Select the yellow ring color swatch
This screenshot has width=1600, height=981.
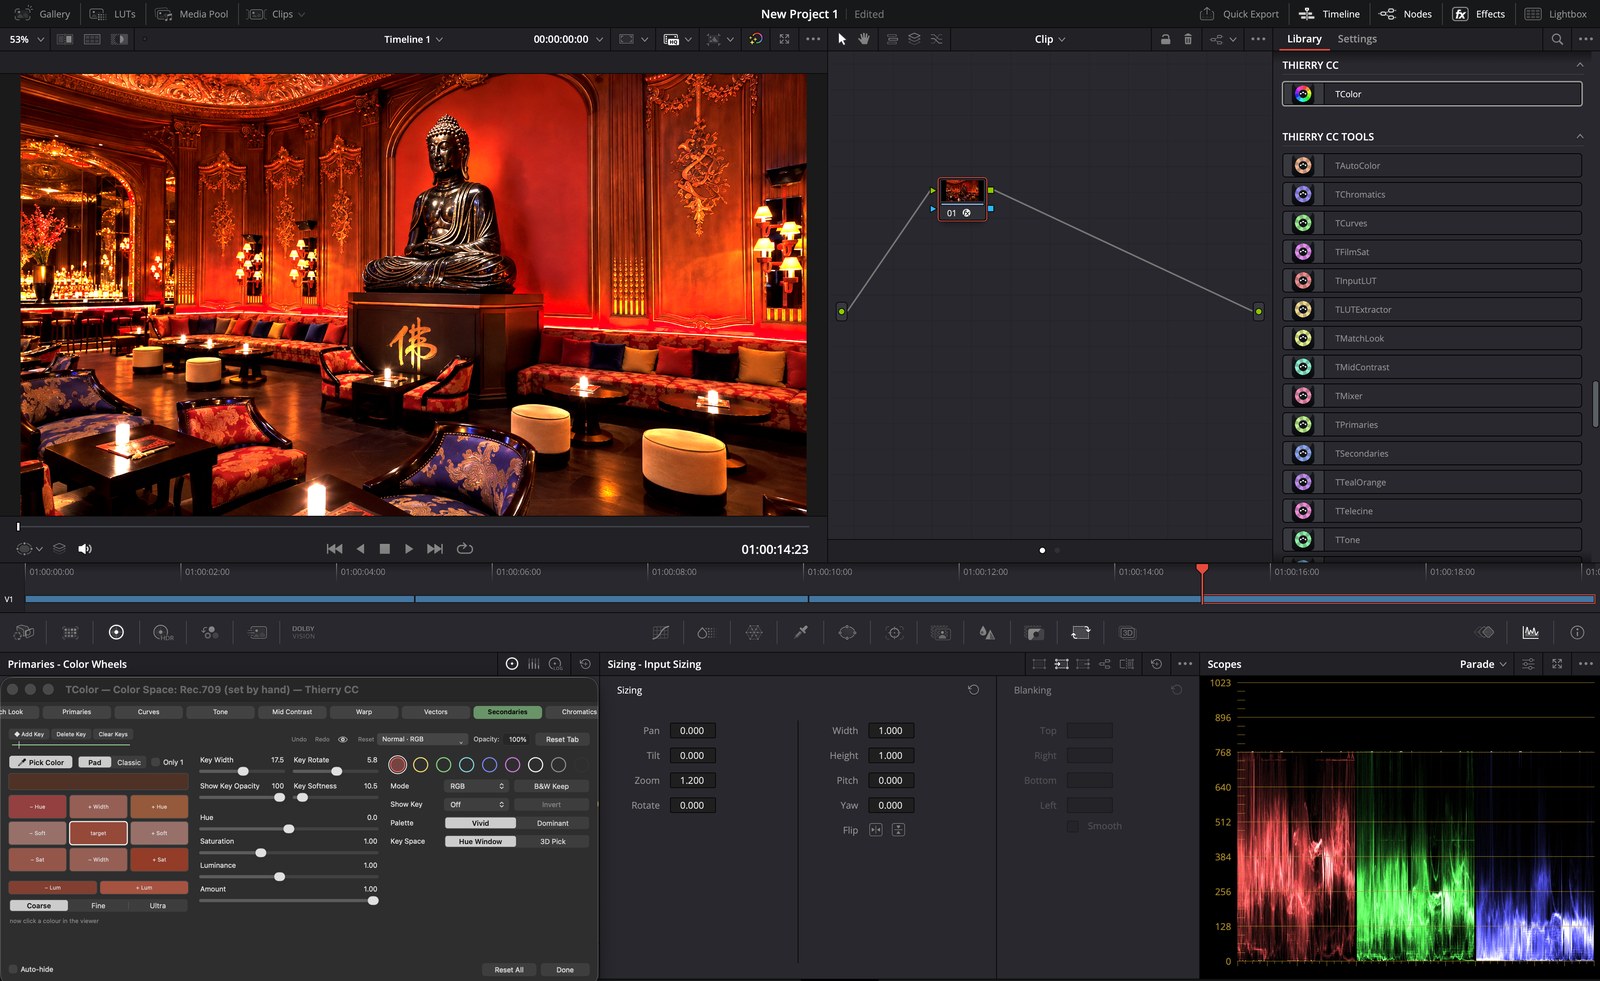(421, 765)
